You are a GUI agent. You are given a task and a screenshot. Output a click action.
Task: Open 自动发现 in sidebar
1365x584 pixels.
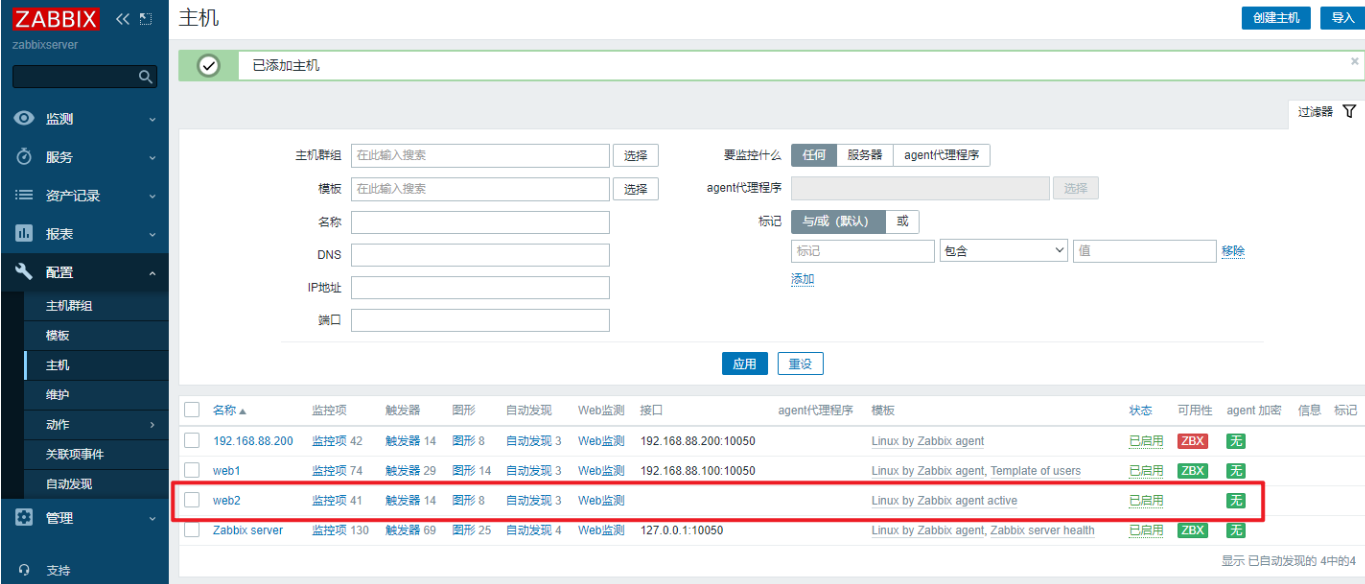click(x=69, y=484)
